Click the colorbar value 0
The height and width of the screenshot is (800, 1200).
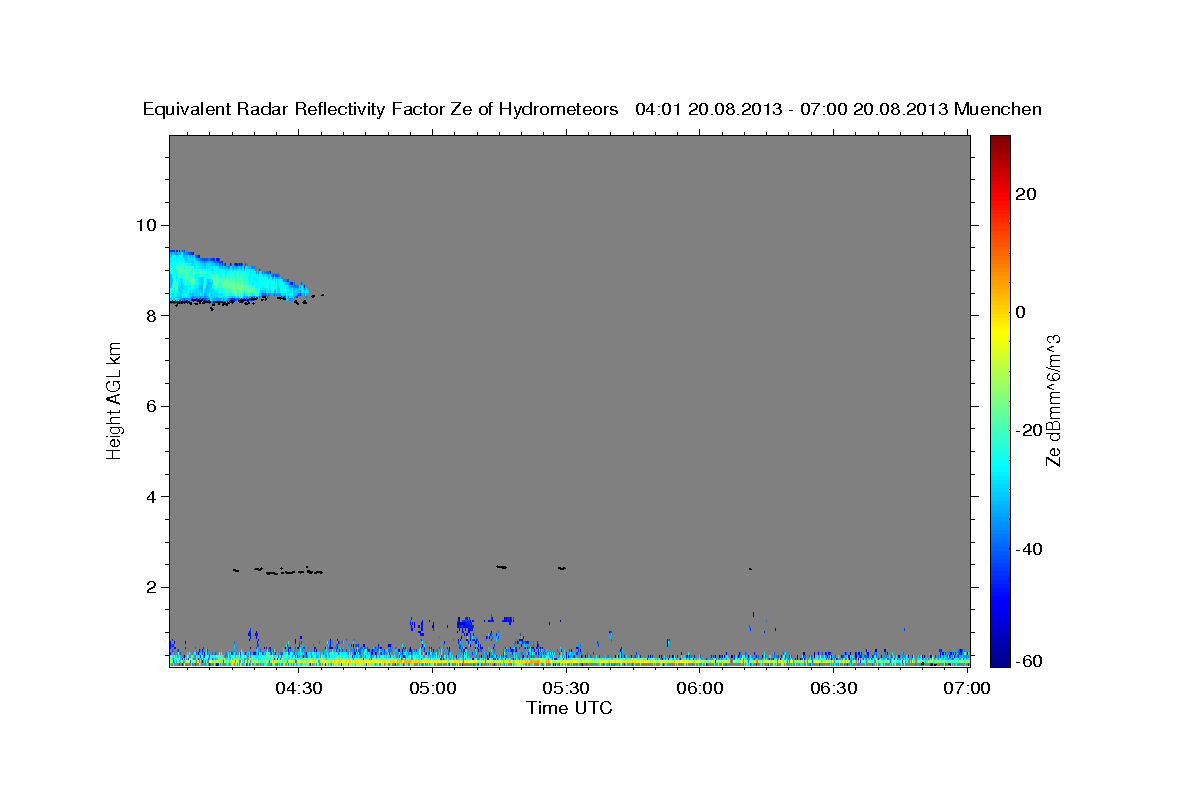point(1021,312)
